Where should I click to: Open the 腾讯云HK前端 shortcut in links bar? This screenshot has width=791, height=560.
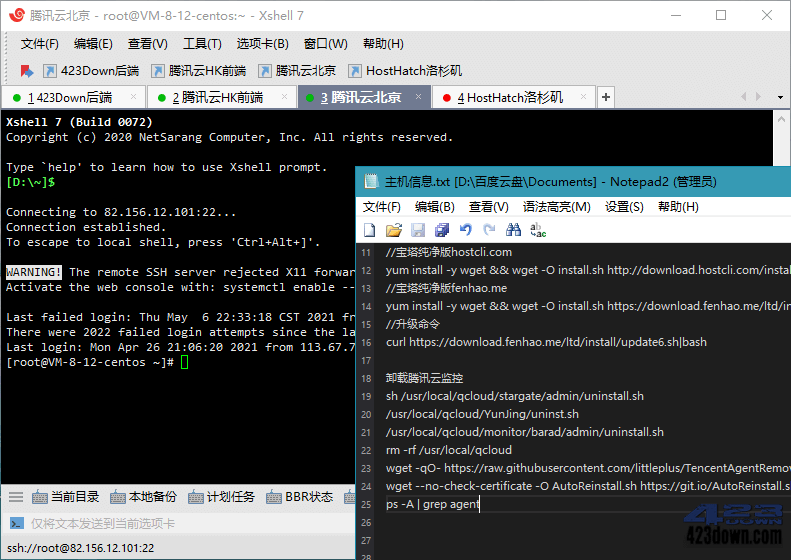coord(199,71)
